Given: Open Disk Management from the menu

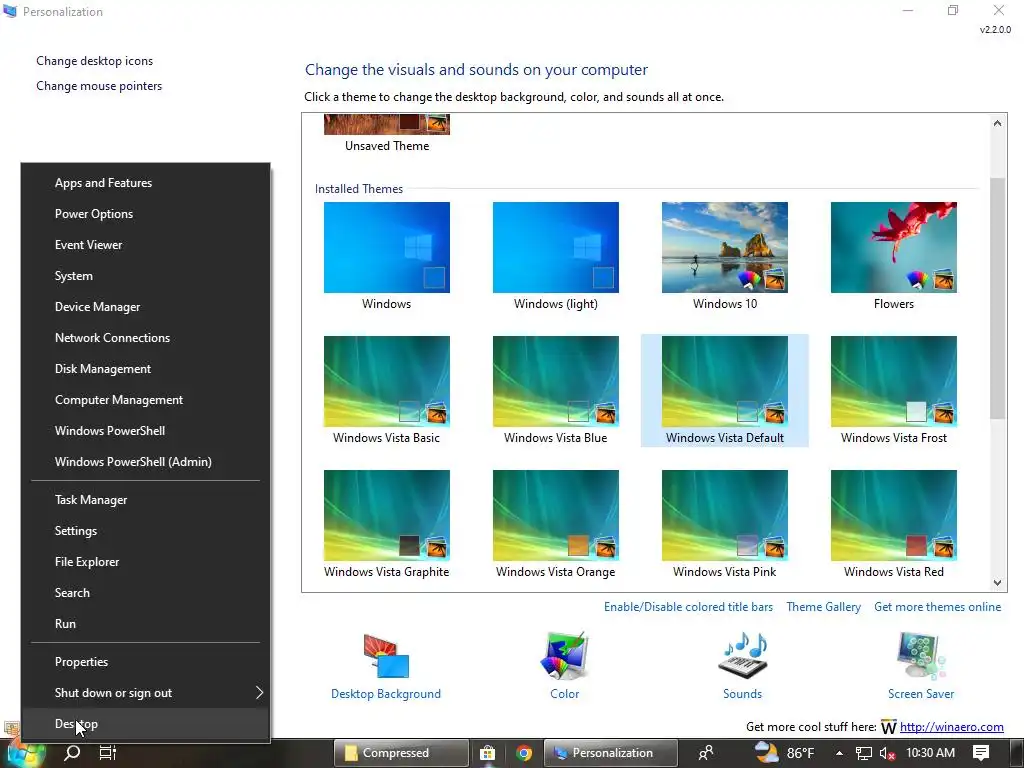Looking at the screenshot, I should [146, 369].
